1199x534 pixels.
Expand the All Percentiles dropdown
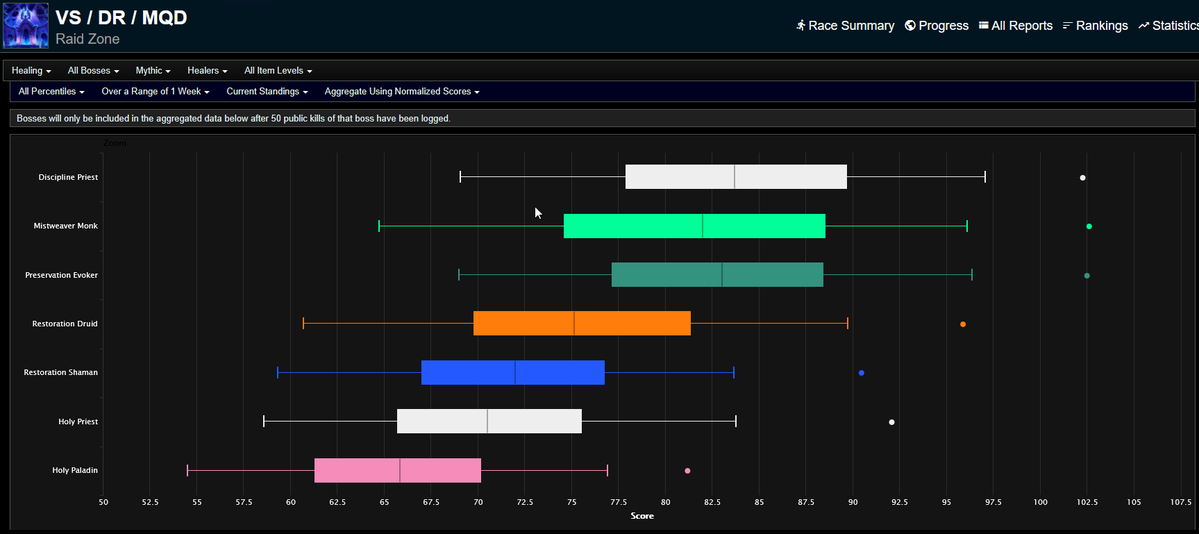(x=51, y=91)
